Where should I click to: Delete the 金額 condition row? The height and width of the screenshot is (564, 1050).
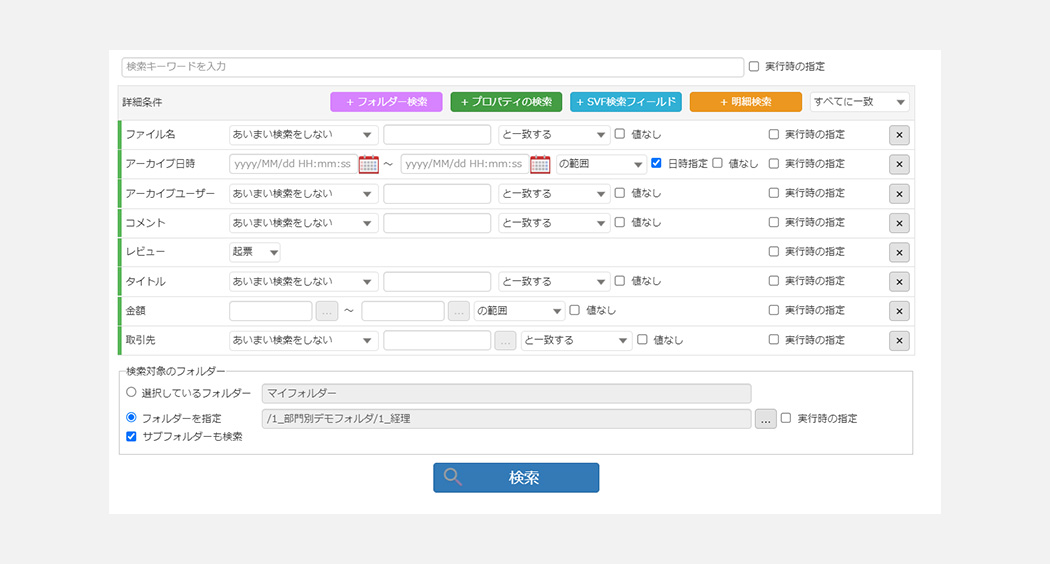[899, 311]
